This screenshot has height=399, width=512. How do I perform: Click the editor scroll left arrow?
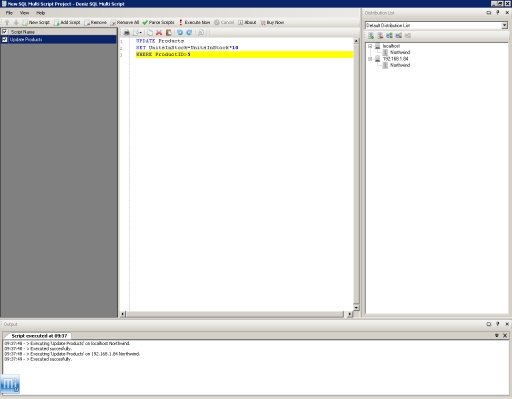coord(123,314)
